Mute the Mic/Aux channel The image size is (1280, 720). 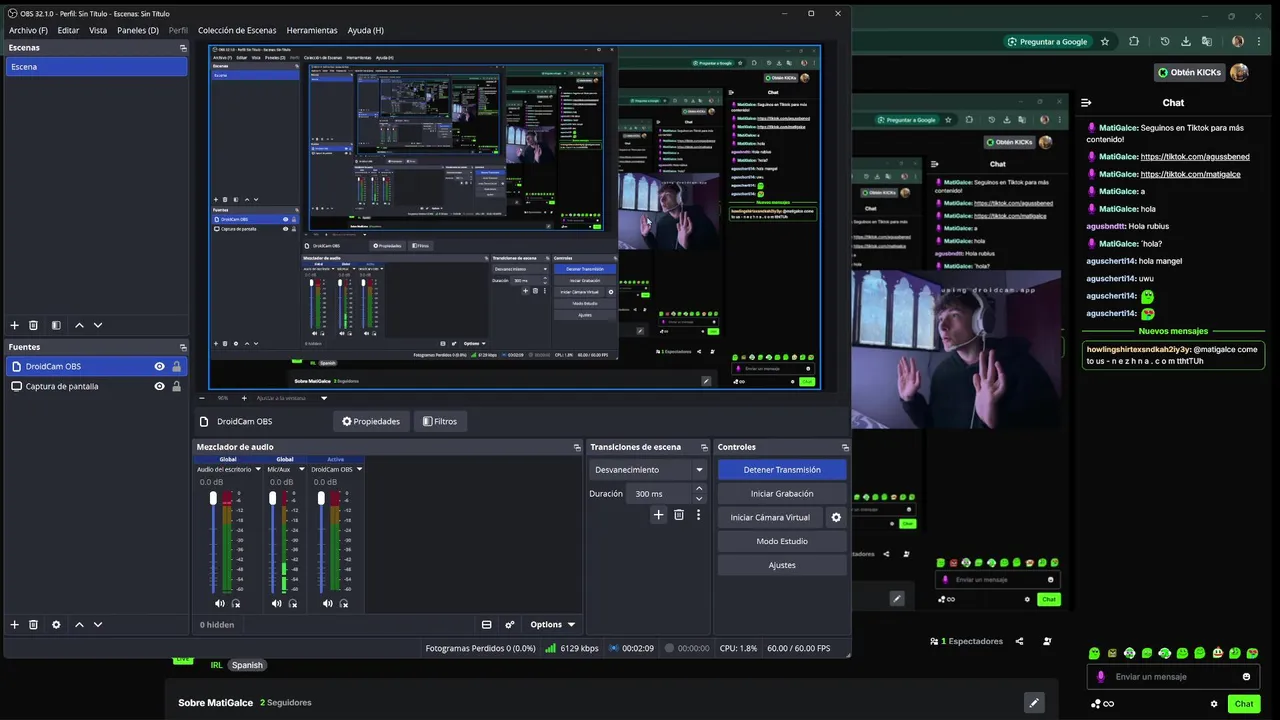(x=276, y=603)
